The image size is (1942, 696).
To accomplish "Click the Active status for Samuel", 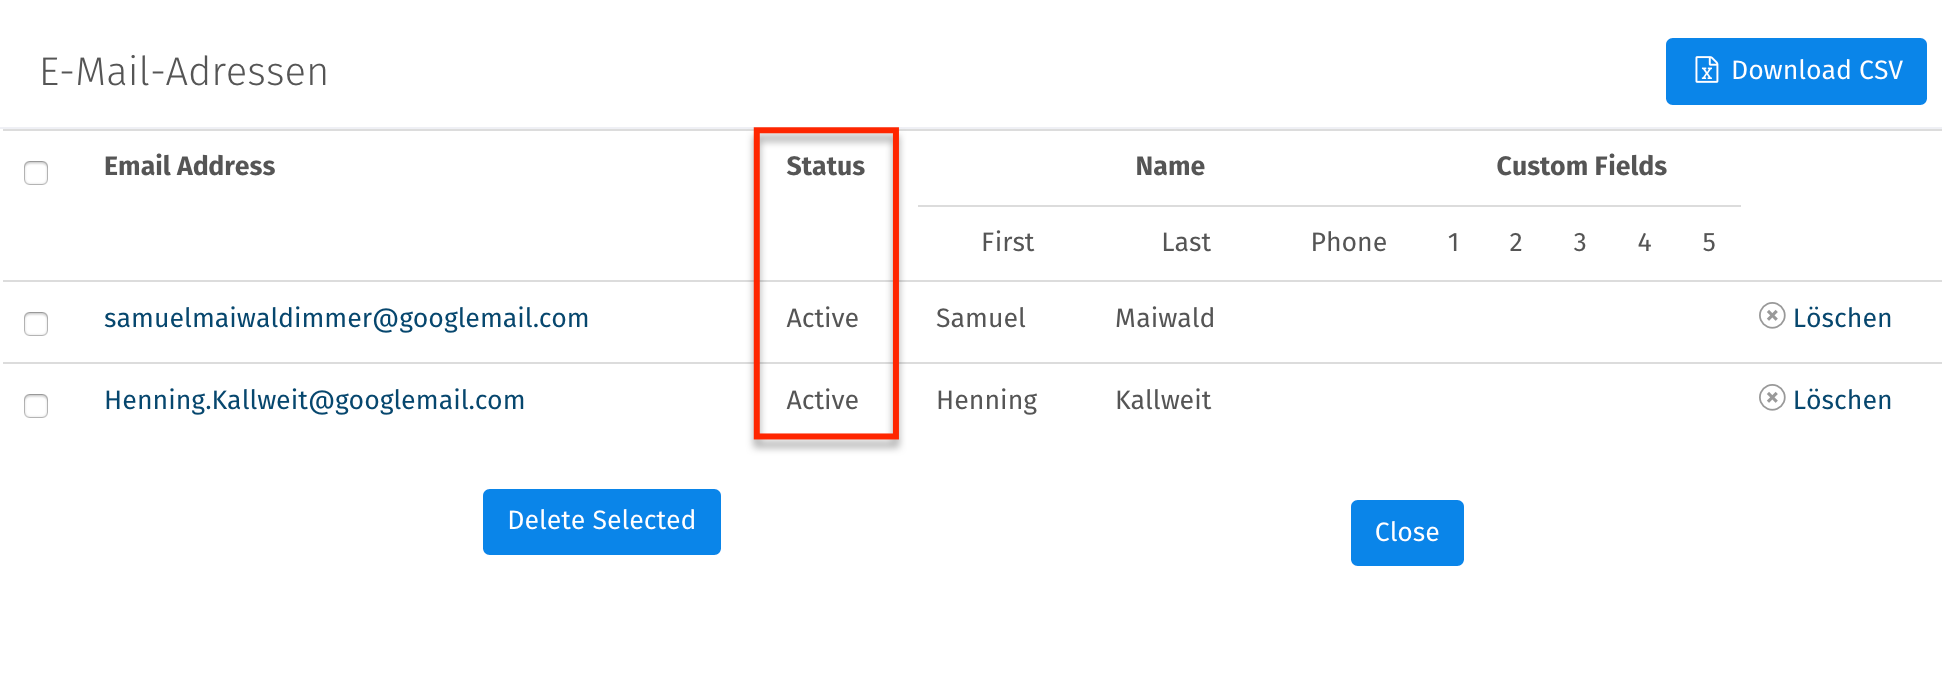I will 822,318.
